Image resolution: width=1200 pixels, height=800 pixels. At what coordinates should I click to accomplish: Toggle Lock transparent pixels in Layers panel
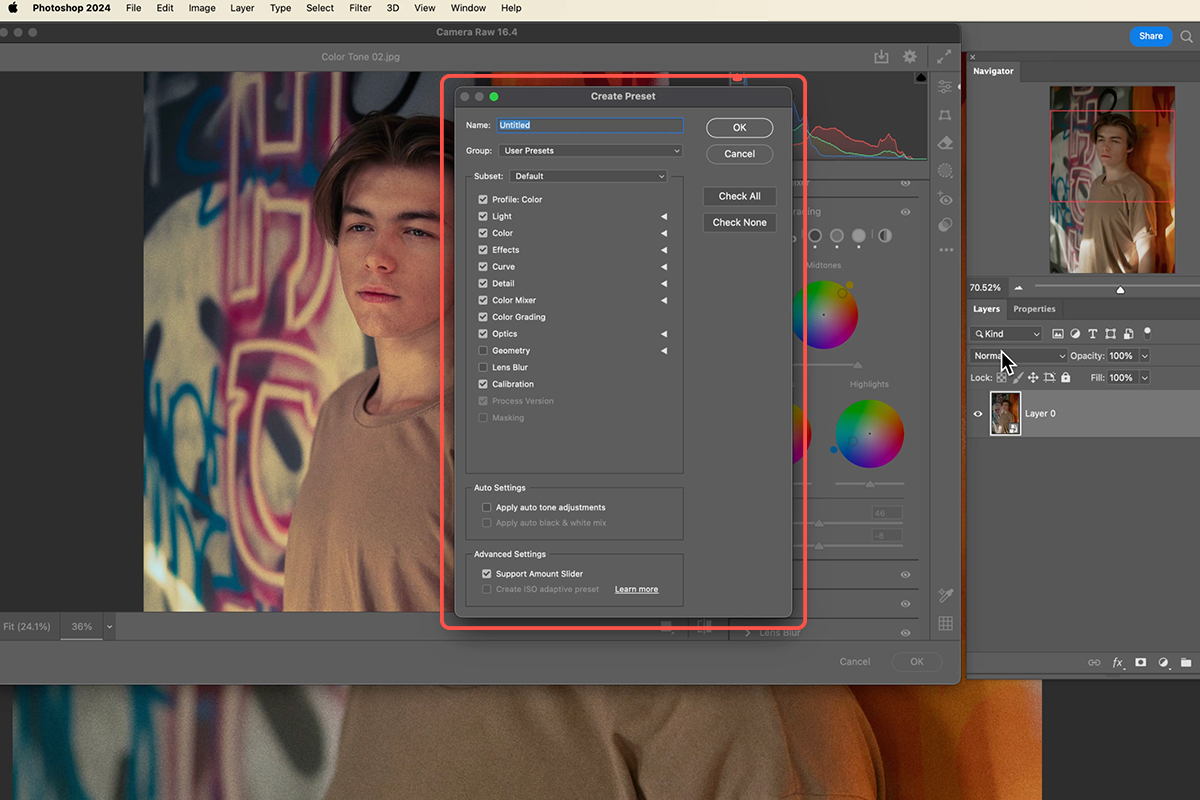(1000, 377)
